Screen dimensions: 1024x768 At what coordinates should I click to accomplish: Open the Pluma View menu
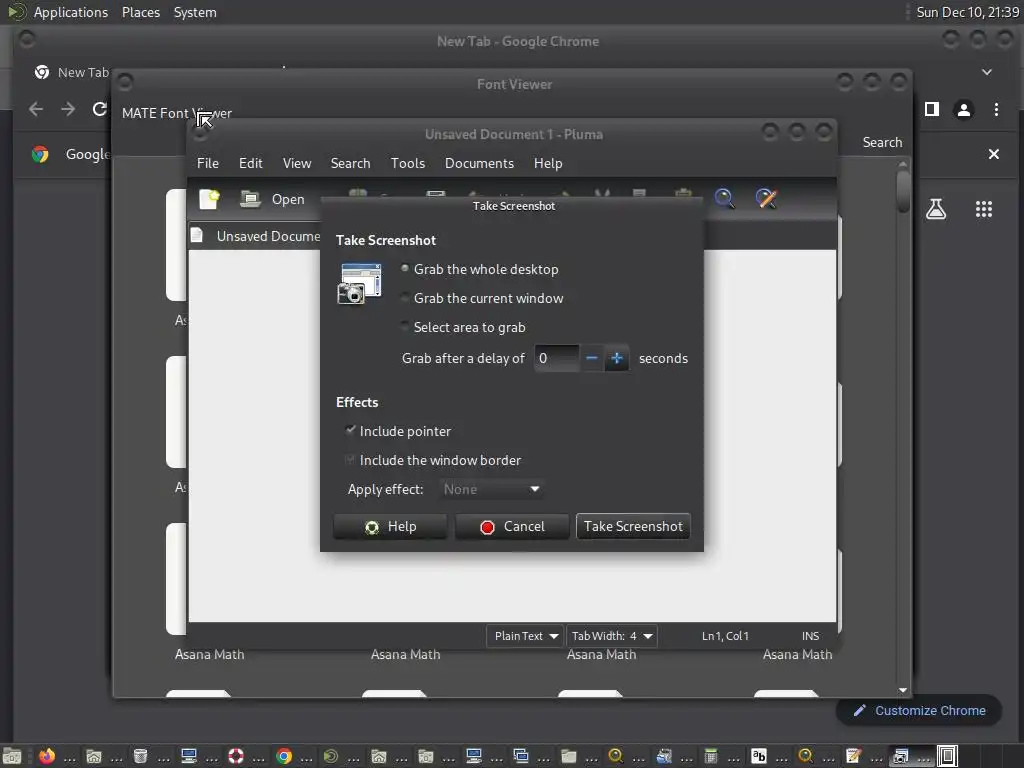(x=296, y=163)
